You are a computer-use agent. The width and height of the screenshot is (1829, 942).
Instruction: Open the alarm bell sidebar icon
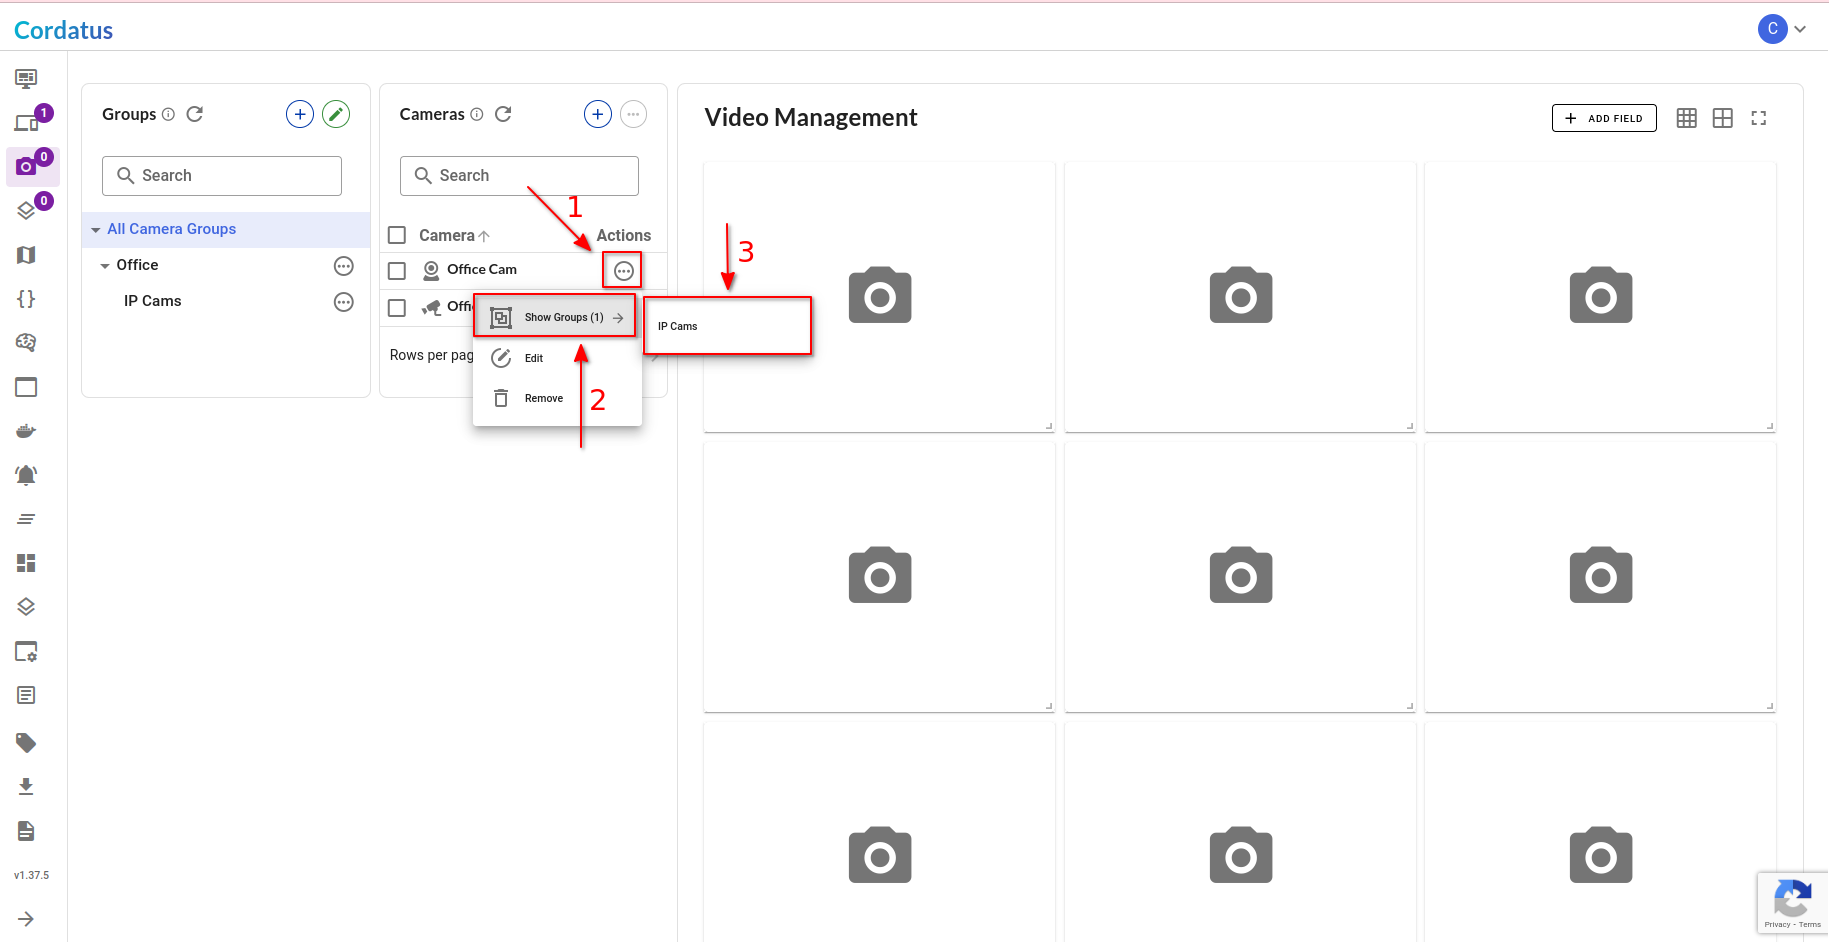point(26,475)
